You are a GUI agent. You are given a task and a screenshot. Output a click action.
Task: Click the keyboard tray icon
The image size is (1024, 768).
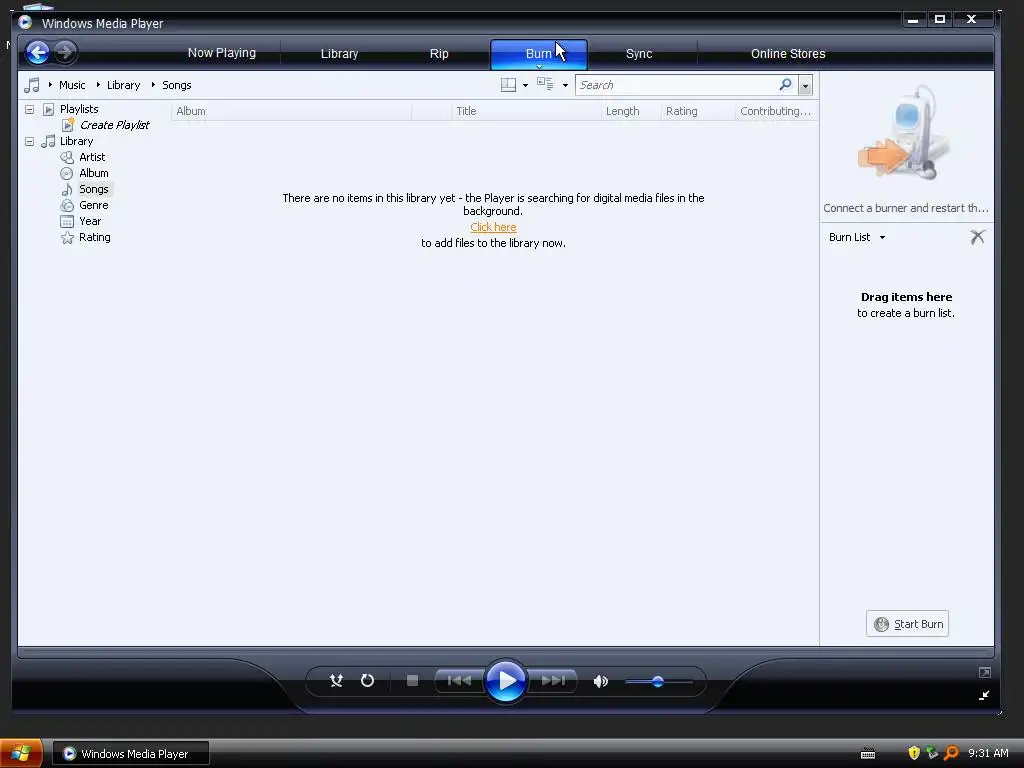(868, 754)
